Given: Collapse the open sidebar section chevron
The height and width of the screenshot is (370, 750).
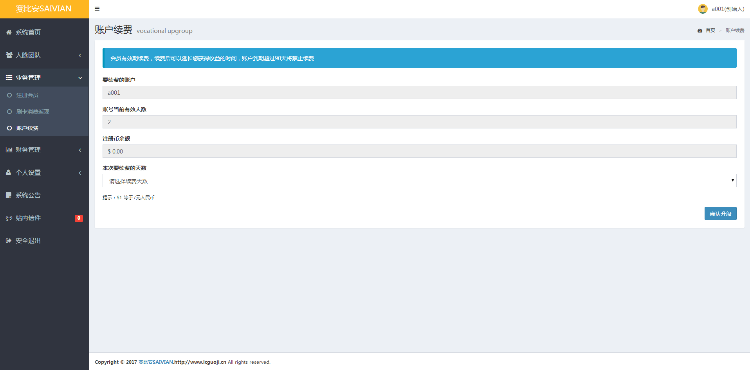Looking at the screenshot, I should pyautogui.click(x=80, y=78).
